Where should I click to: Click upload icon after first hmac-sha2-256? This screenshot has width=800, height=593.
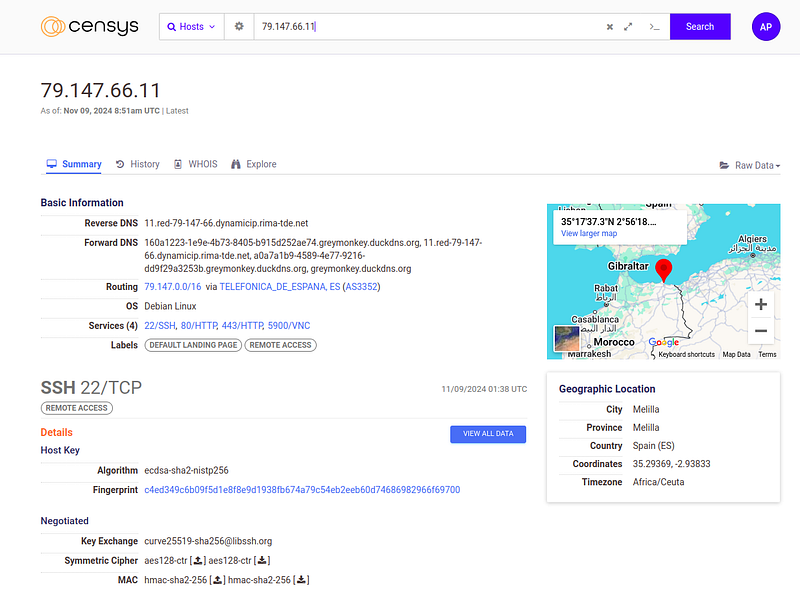(x=217, y=580)
